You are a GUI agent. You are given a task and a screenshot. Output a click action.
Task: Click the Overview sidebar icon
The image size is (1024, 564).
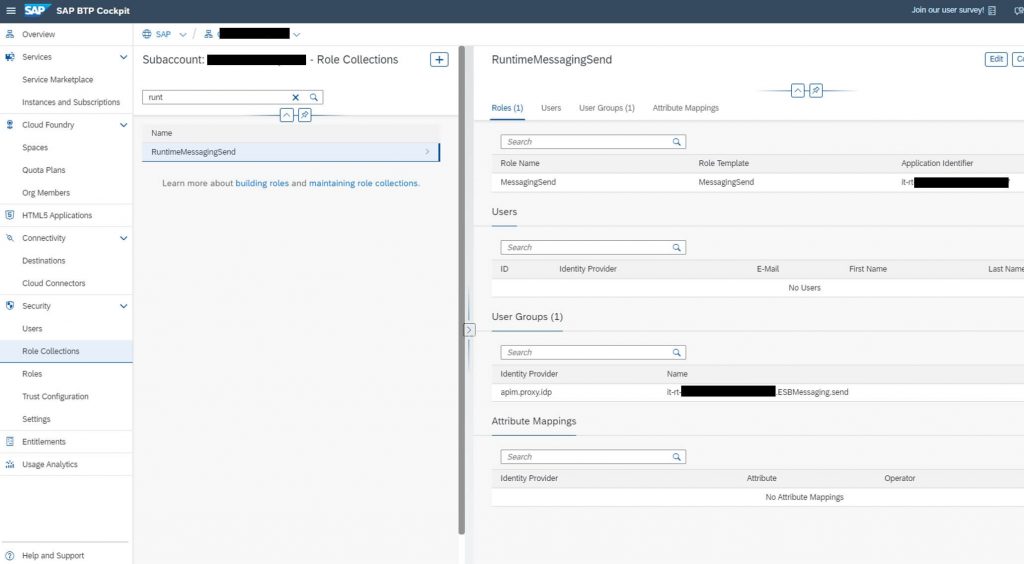[10, 34]
